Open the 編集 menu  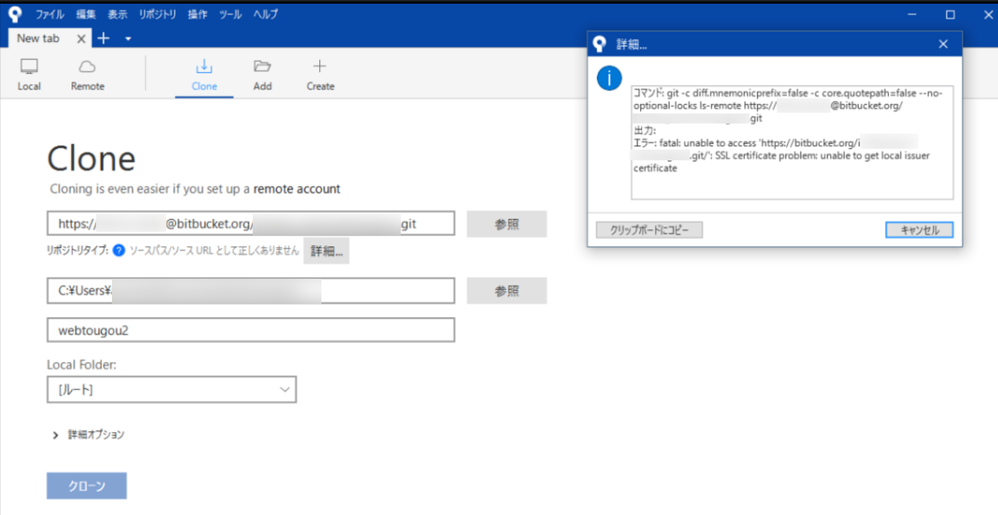pyautogui.click(x=85, y=14)
